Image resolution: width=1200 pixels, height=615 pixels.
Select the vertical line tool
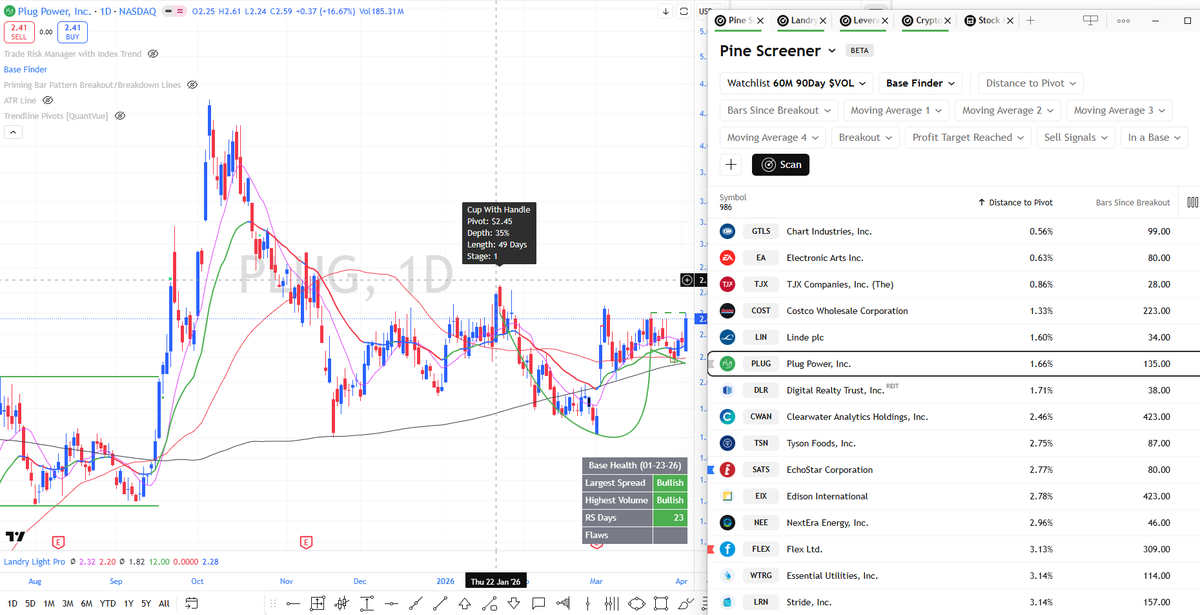[x=587, y=603]
